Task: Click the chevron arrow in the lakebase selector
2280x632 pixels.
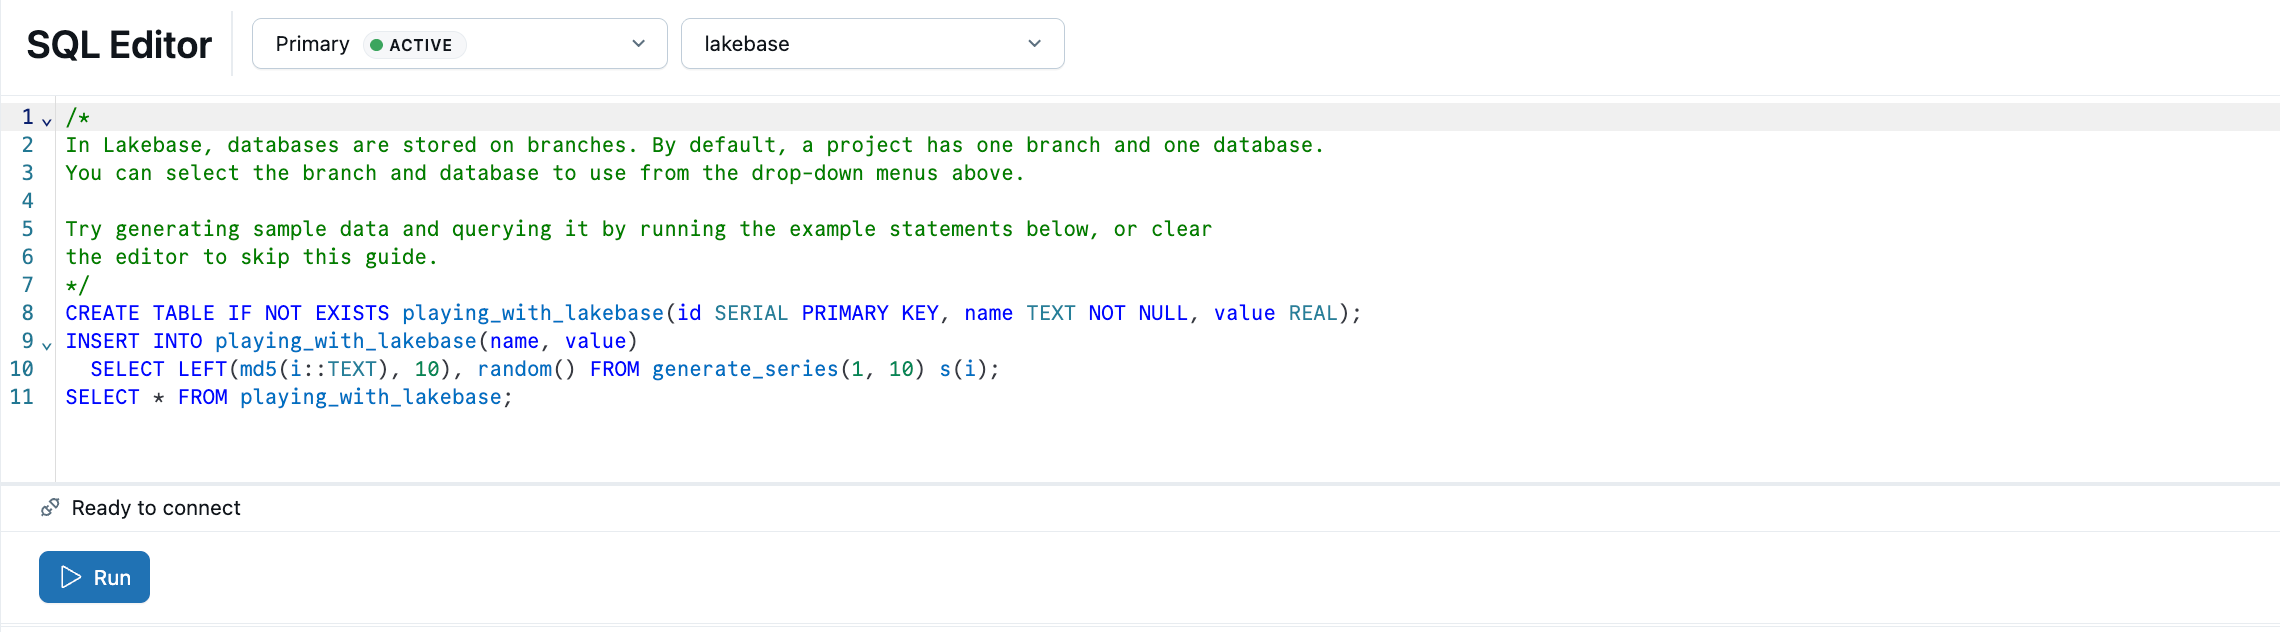Action: click(1034, 44)
